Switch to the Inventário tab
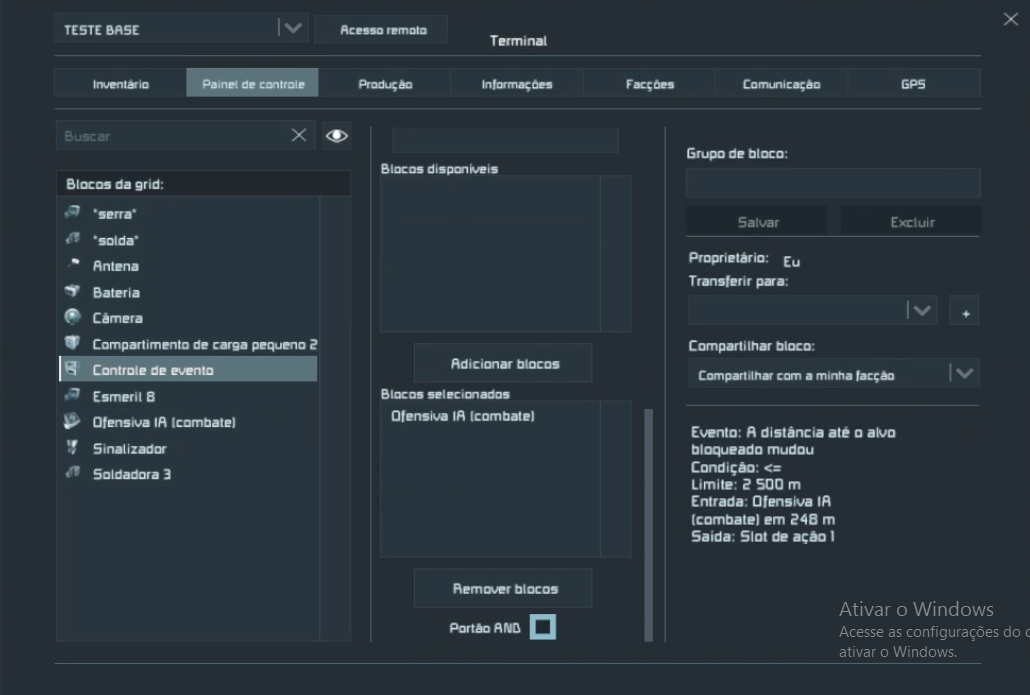 pos(120,84)
